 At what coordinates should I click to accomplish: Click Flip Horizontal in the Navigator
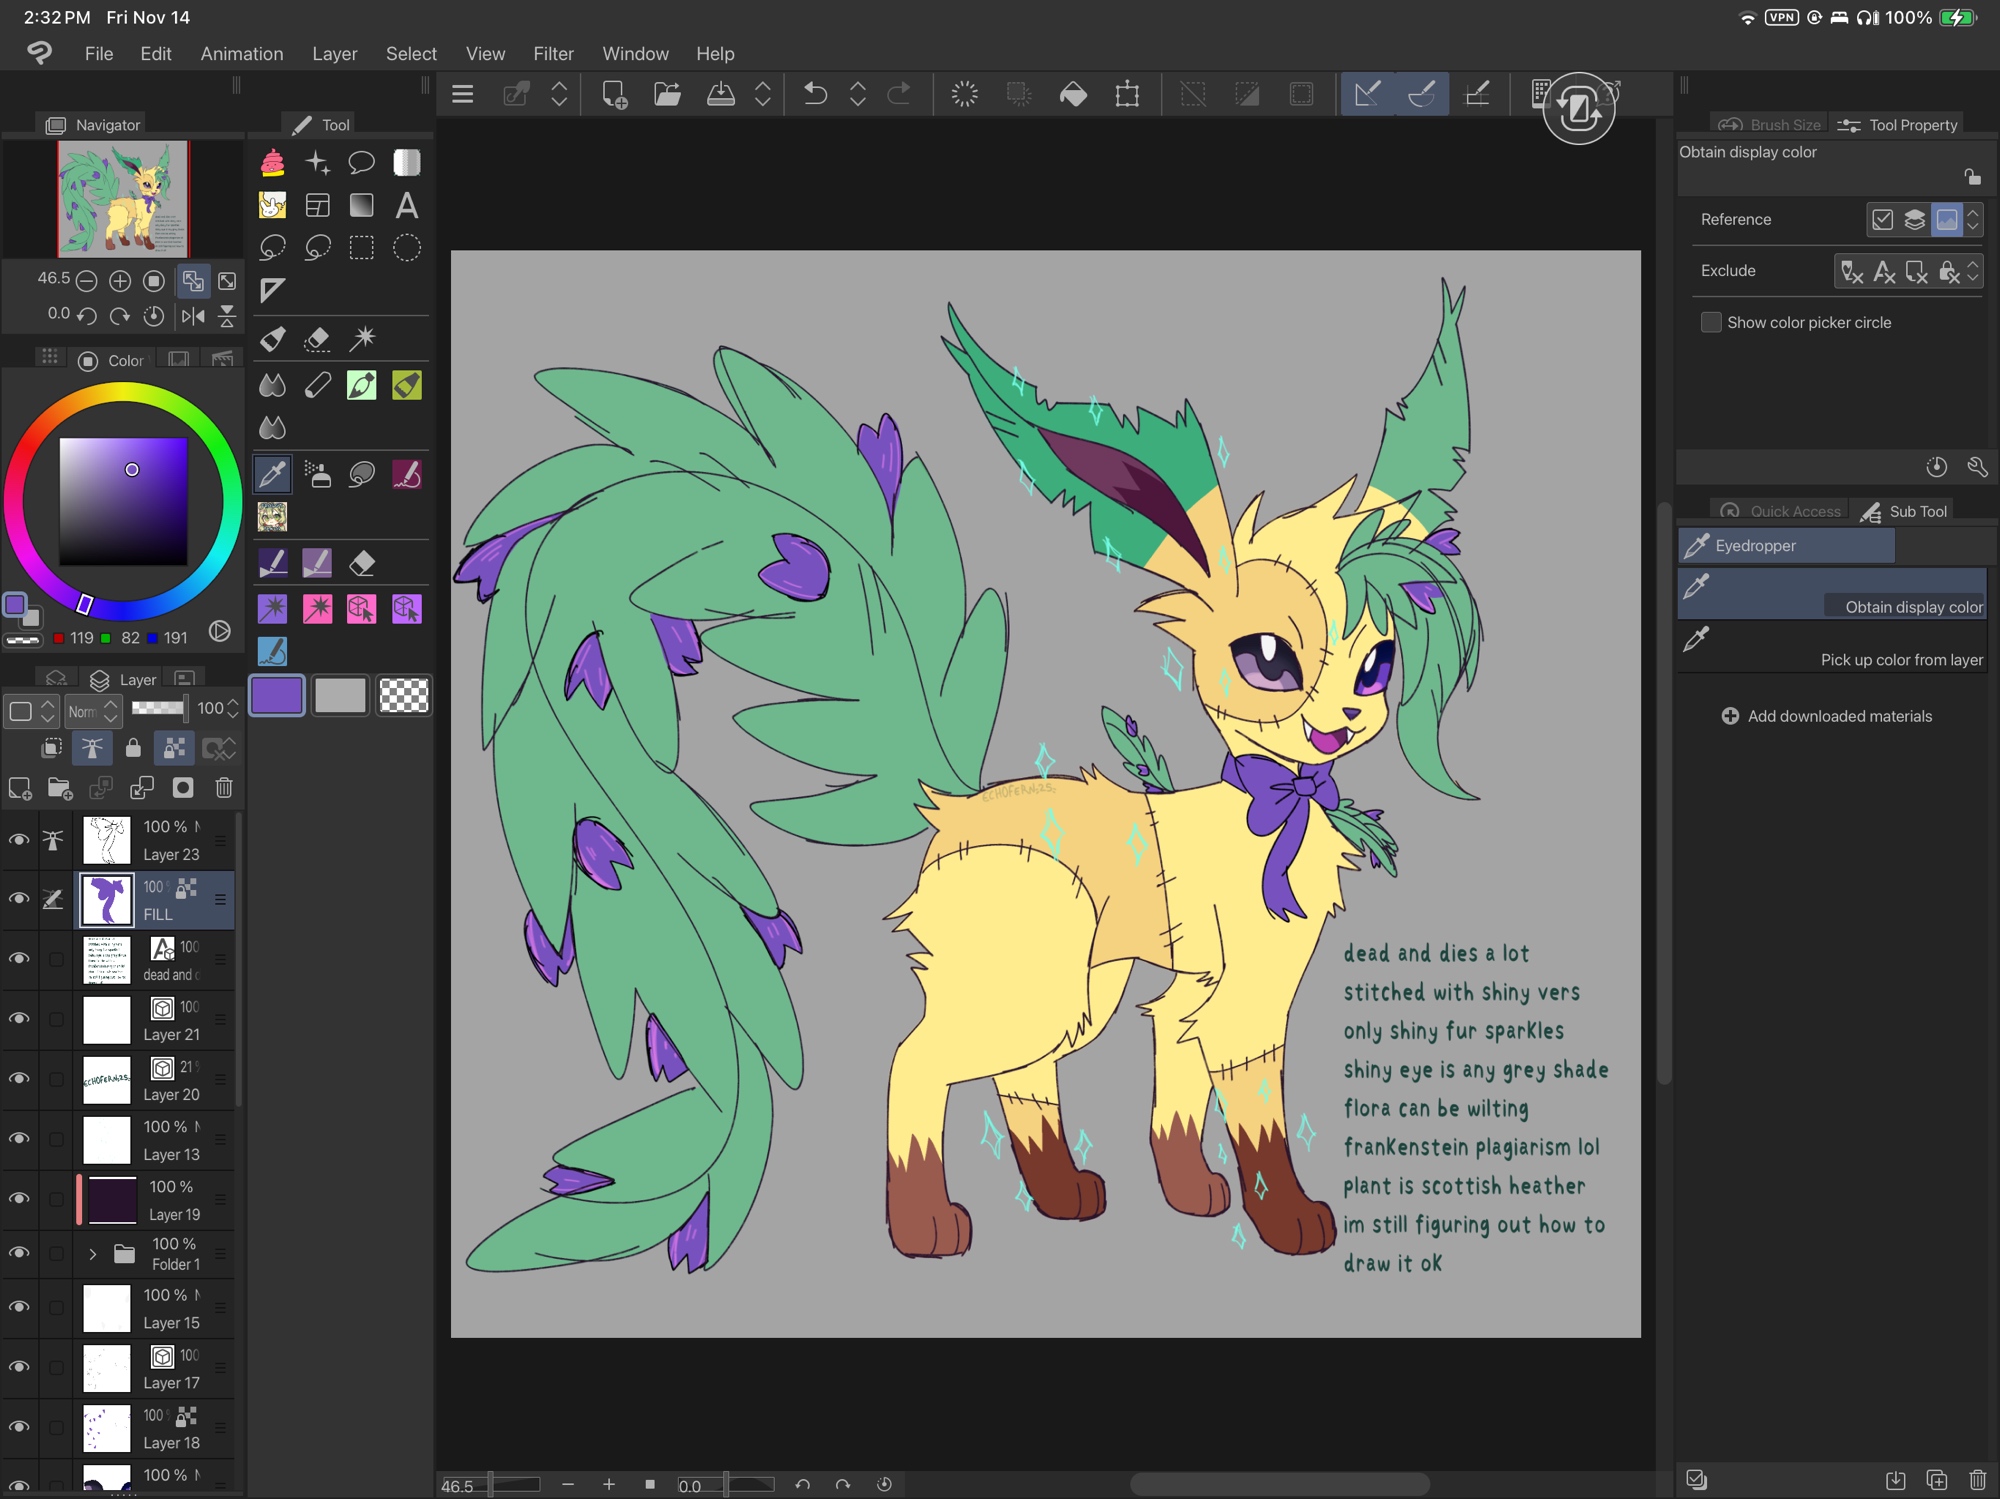click(193, 316)
